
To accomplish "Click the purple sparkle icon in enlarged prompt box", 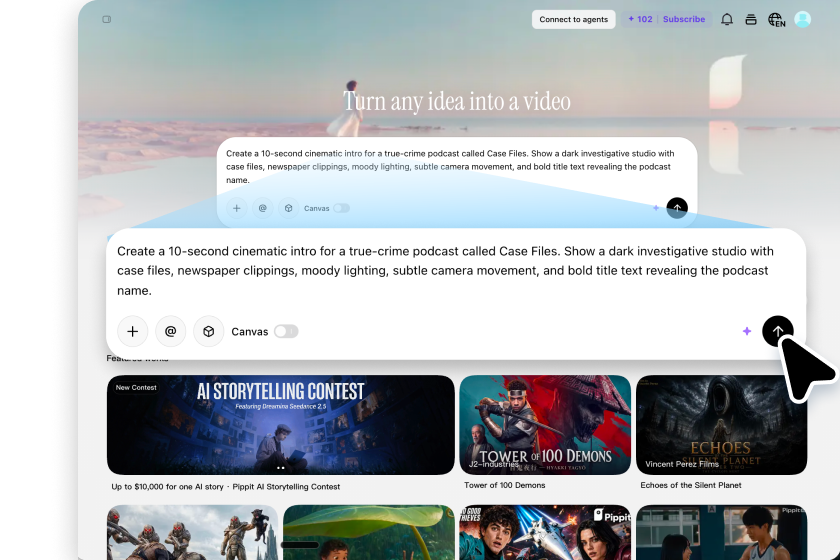I will point(747,331).
